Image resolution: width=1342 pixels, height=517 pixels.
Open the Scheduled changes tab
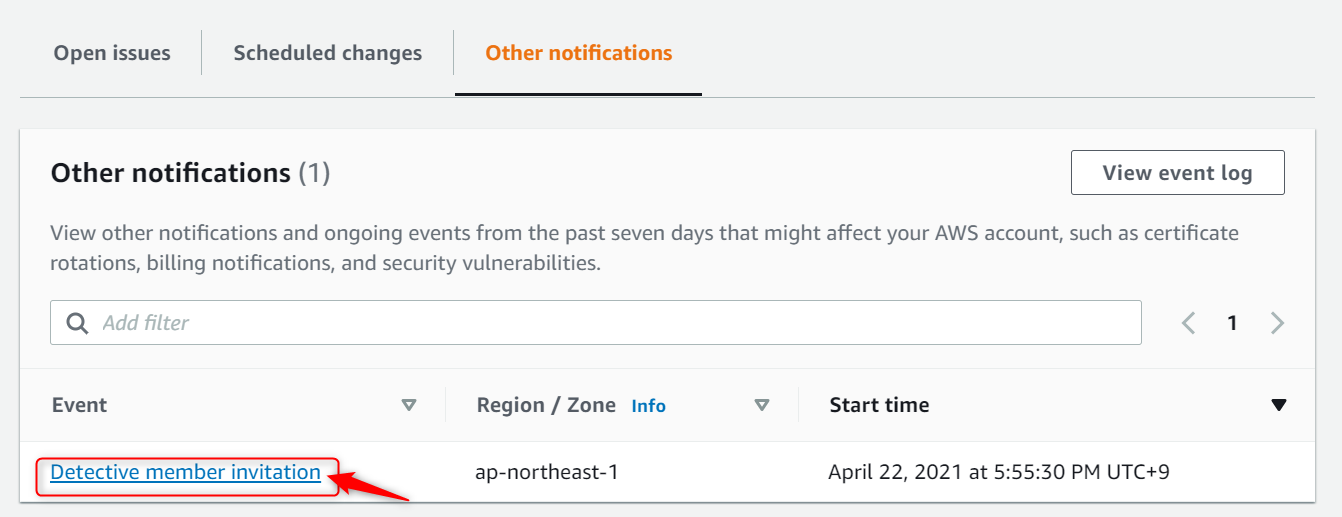point(328,53)
